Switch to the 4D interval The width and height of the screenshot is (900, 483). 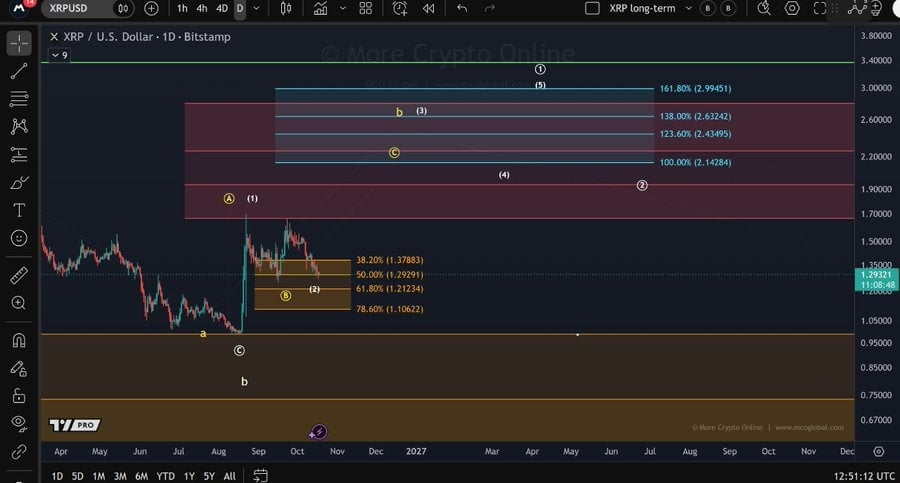(222, 9)
